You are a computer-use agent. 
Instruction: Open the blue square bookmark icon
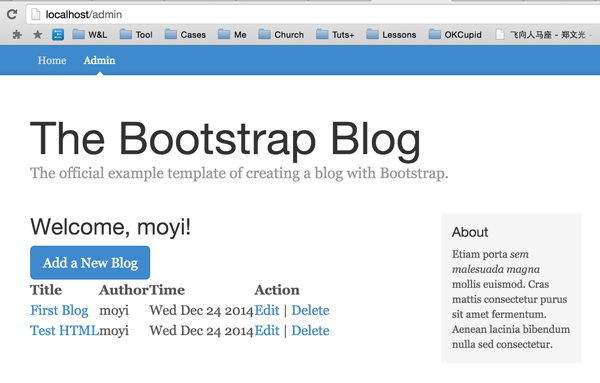[58, 35]
